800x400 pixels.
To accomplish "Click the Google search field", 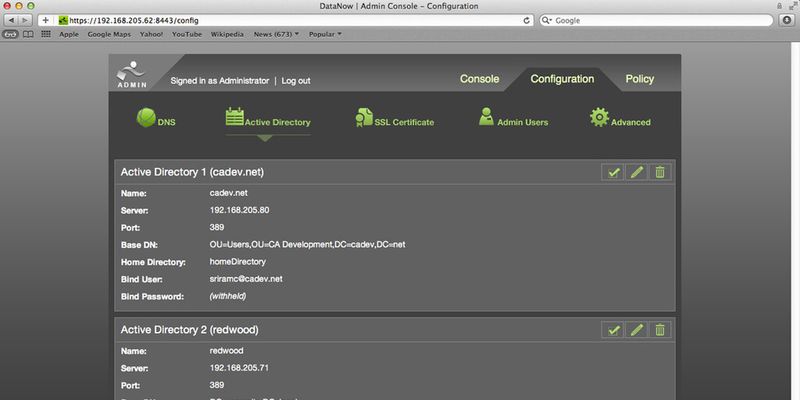I will (656, 20).
